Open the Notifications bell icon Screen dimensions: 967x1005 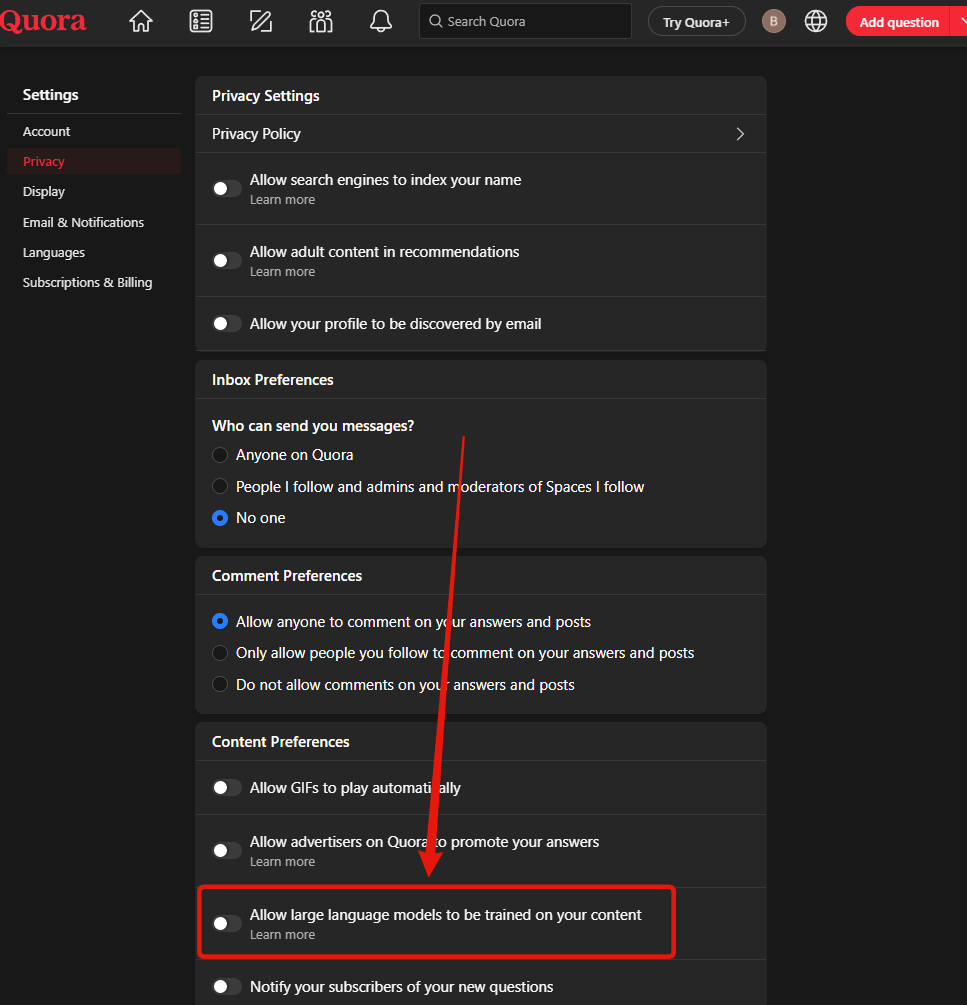(381, 21)
